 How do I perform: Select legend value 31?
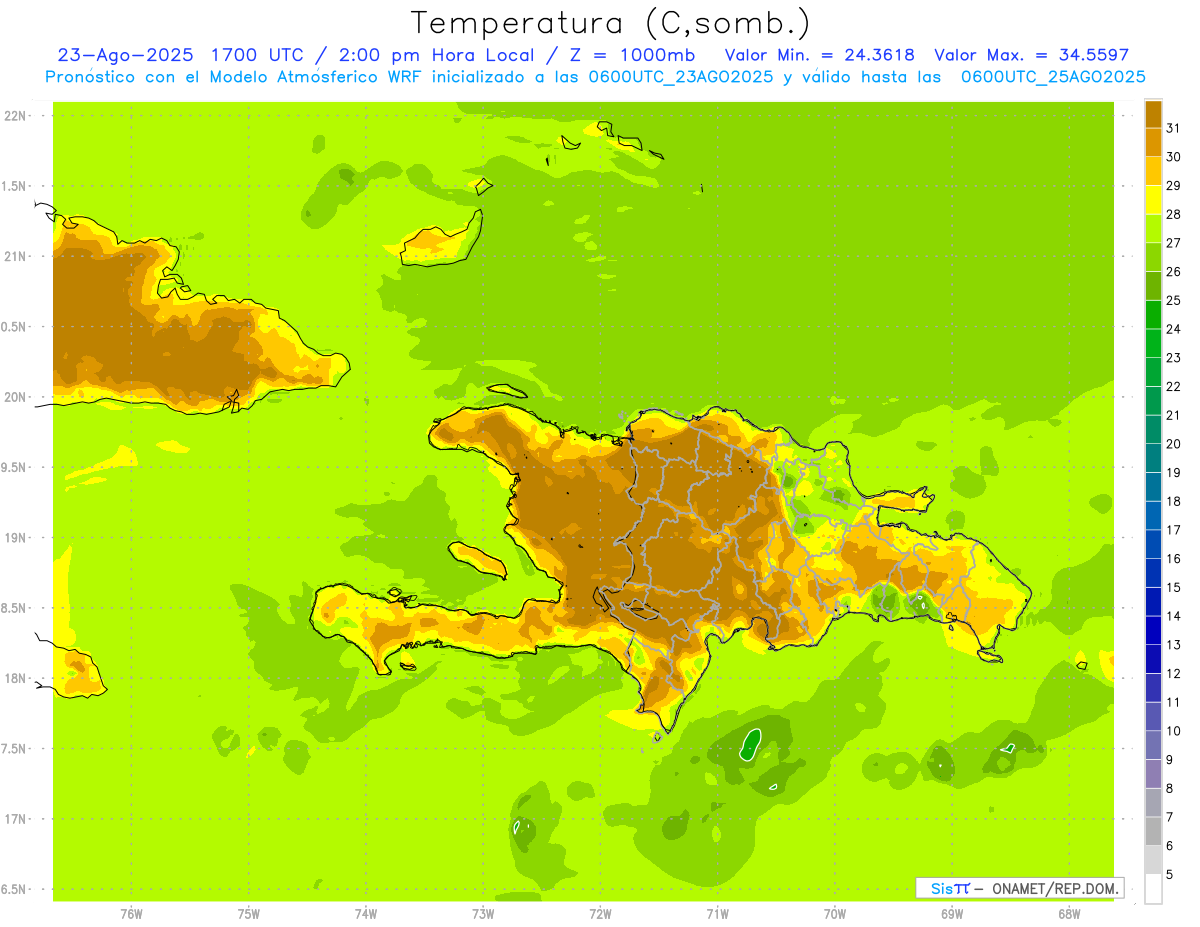point(1173,128)
